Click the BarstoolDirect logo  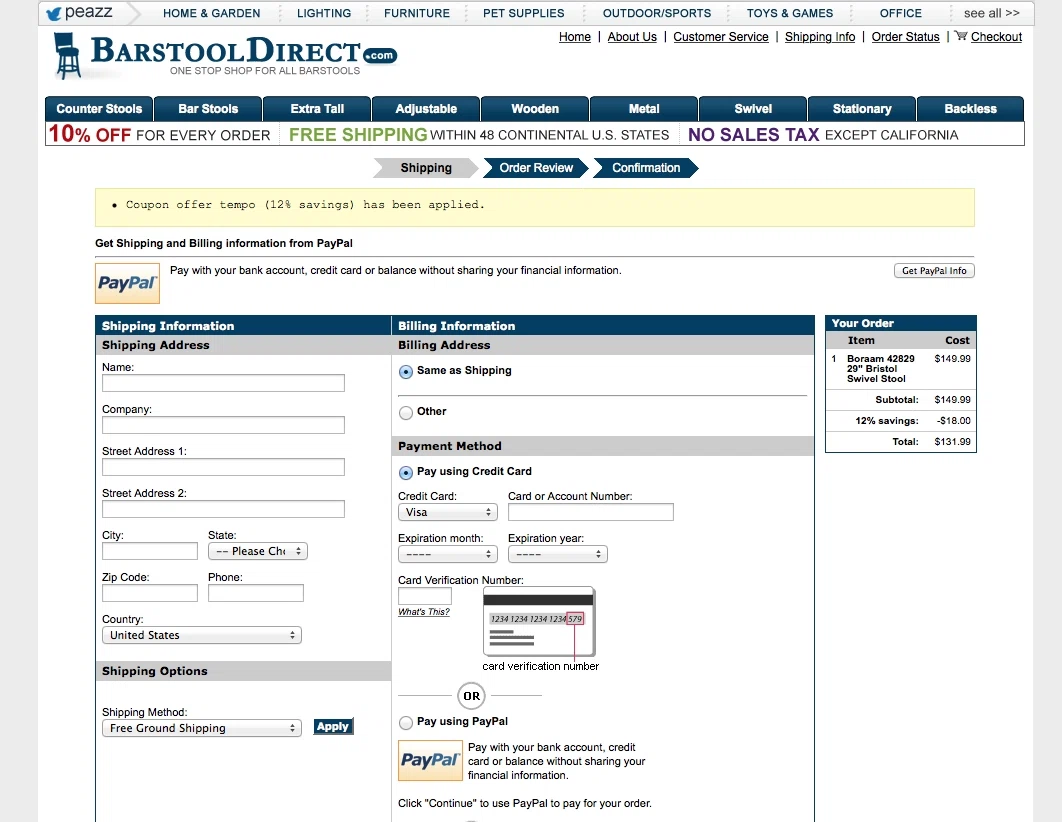click(x=226, y=56)
